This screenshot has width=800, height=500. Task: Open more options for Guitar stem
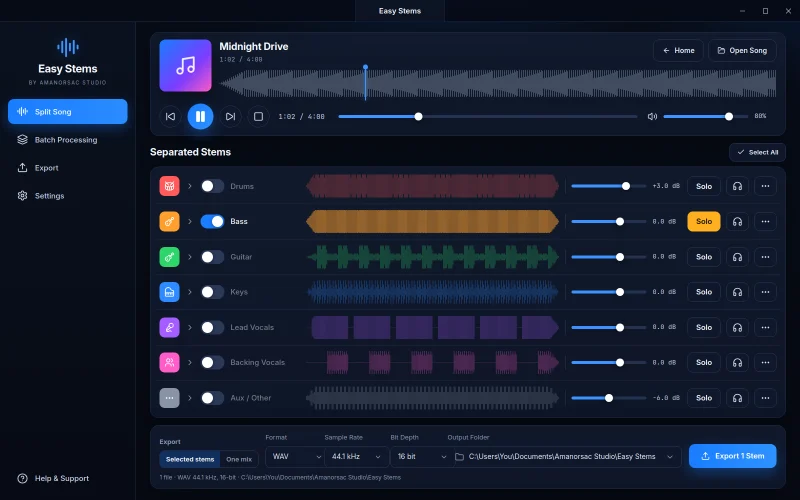point(765,257)
